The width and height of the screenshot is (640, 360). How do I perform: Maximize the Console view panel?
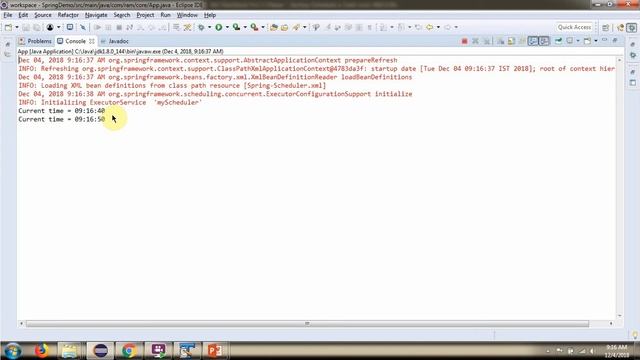pos(615,40)
